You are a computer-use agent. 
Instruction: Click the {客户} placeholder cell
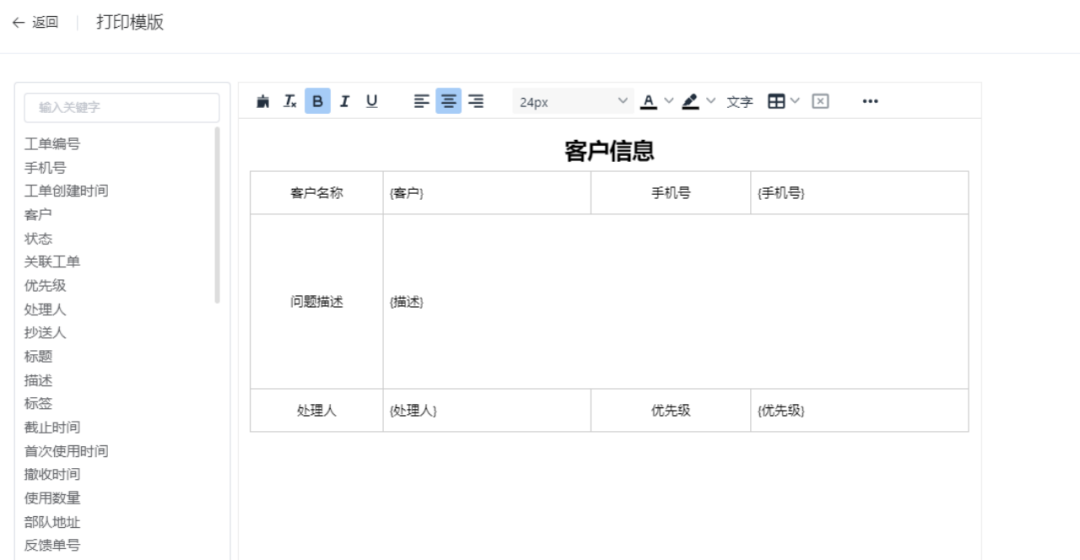(x=487, y=193)
